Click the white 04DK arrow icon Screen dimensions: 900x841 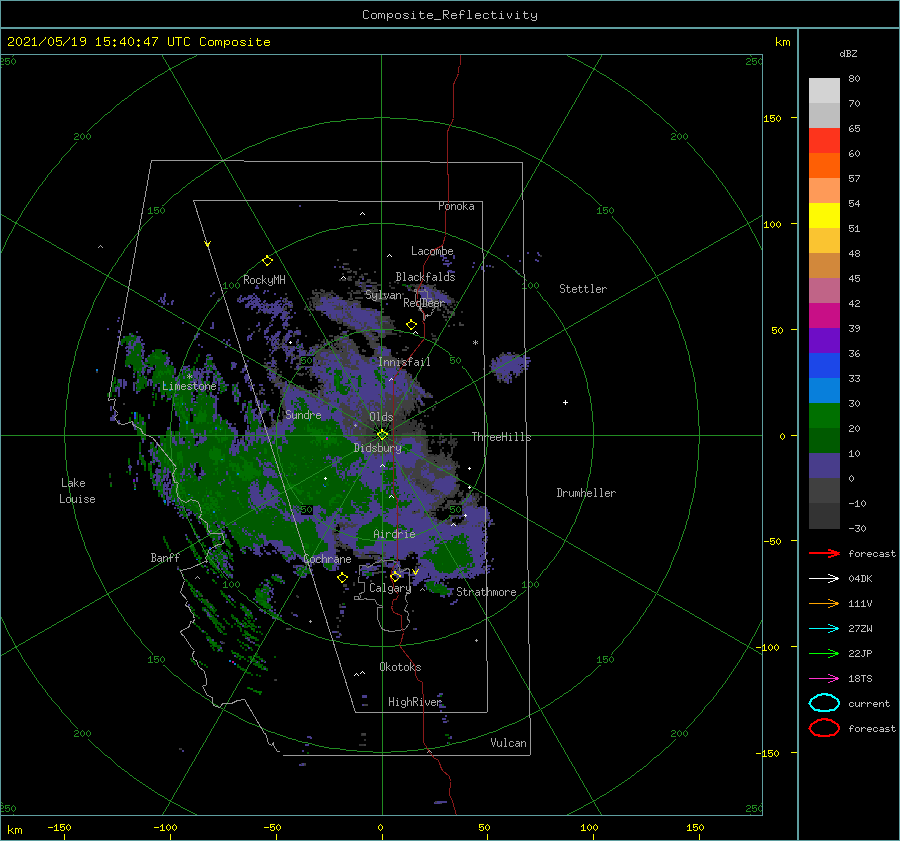[x=824, y=579]
